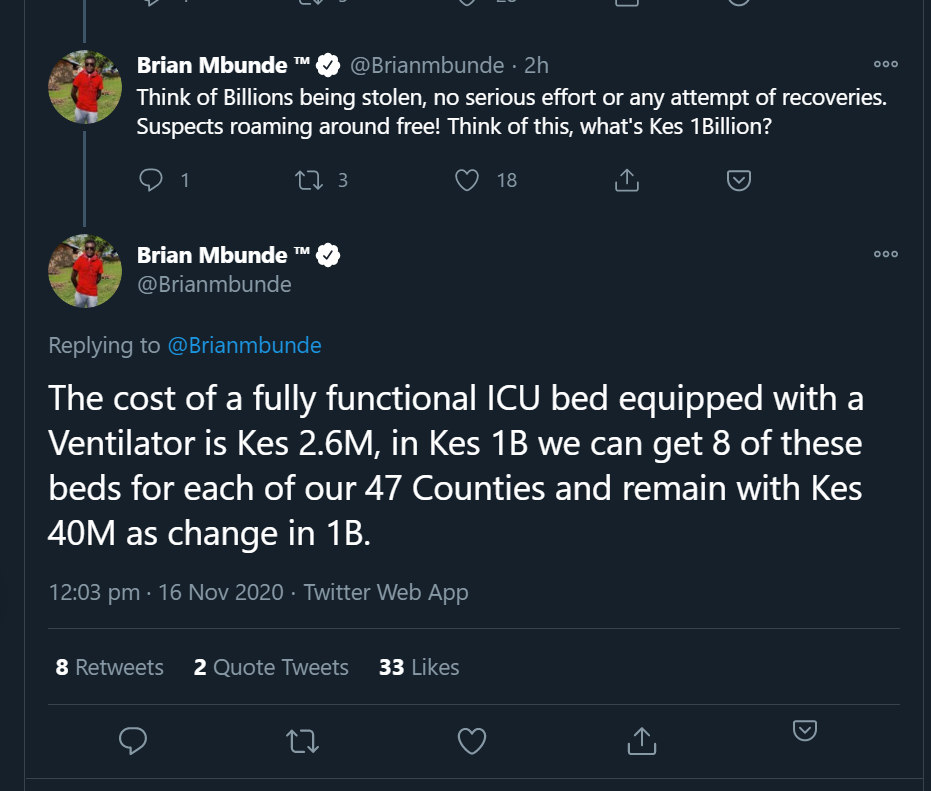The height and width of the screenshot is (791, 931).
Task: Open the @Brianmbunde mention in Replying to
Action: tap(244, 346)
